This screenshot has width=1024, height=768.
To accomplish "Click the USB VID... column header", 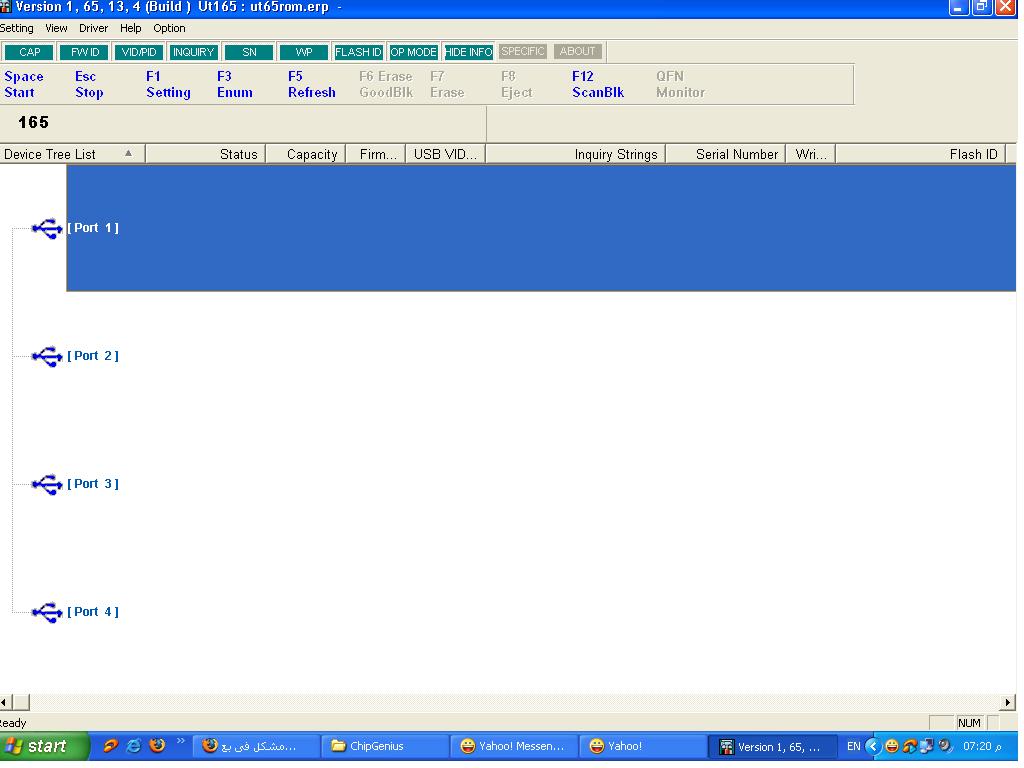I will tap(445, 154).
